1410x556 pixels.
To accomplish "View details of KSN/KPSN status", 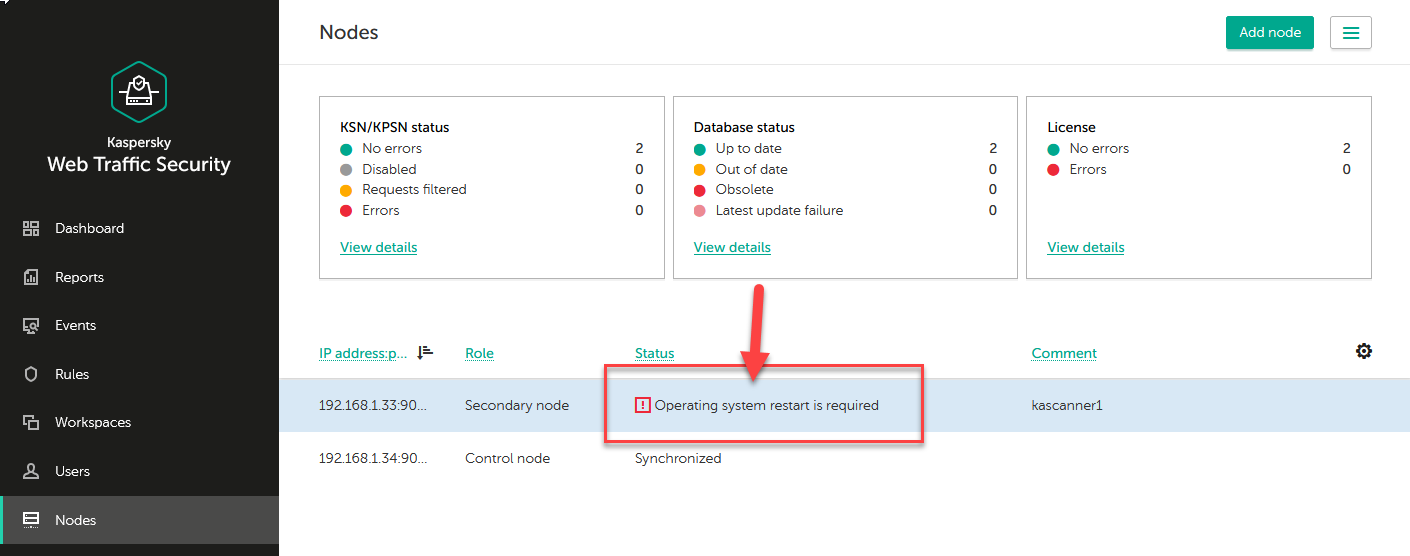I will point(378,247).
